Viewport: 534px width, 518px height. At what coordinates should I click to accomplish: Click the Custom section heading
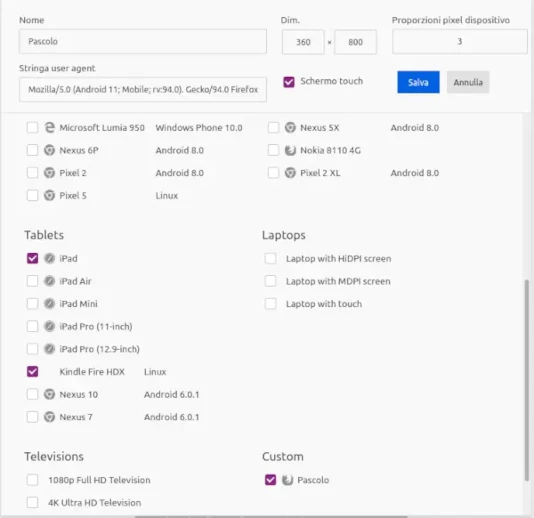(283, 456)
